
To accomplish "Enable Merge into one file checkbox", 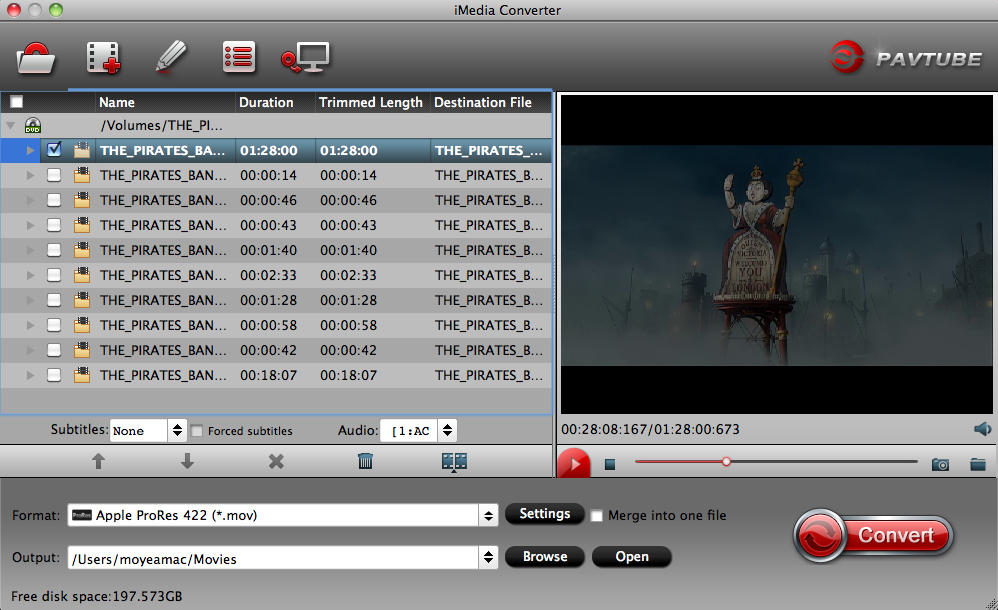I will [x=596, y=516].
